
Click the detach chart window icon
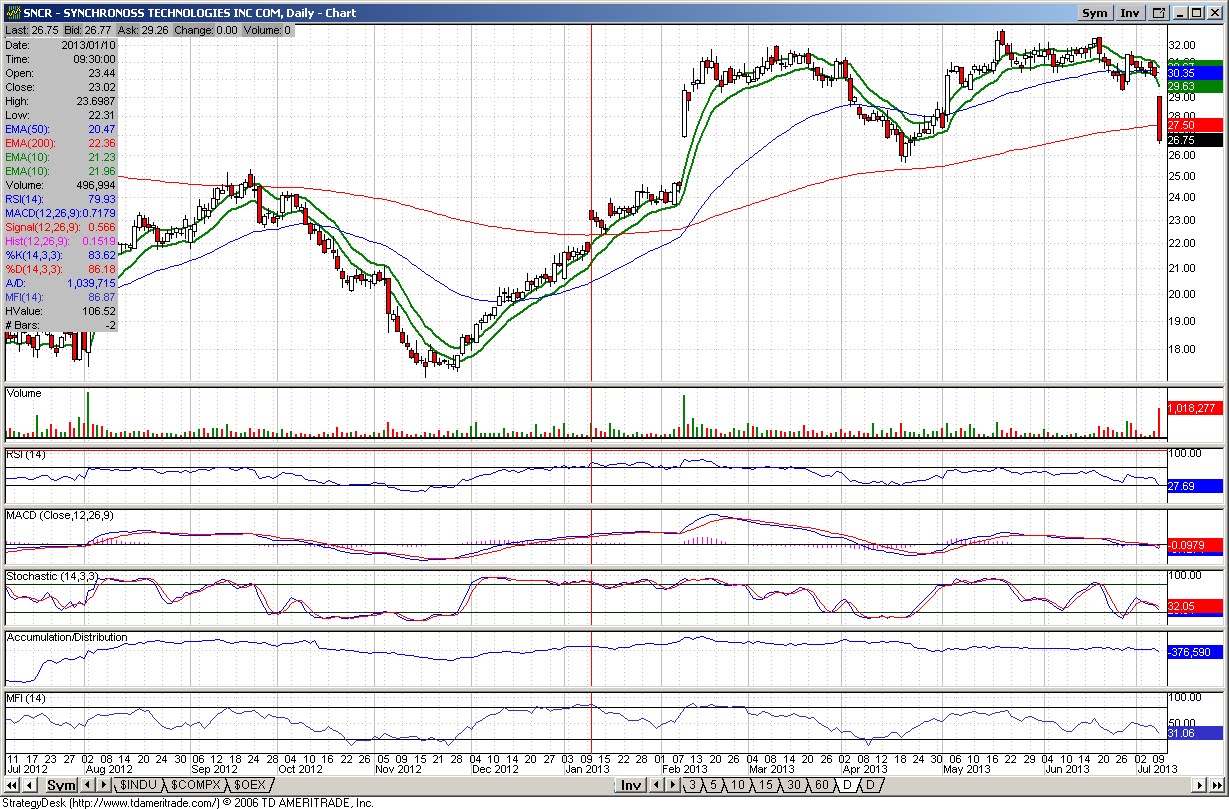point(1159,13)
